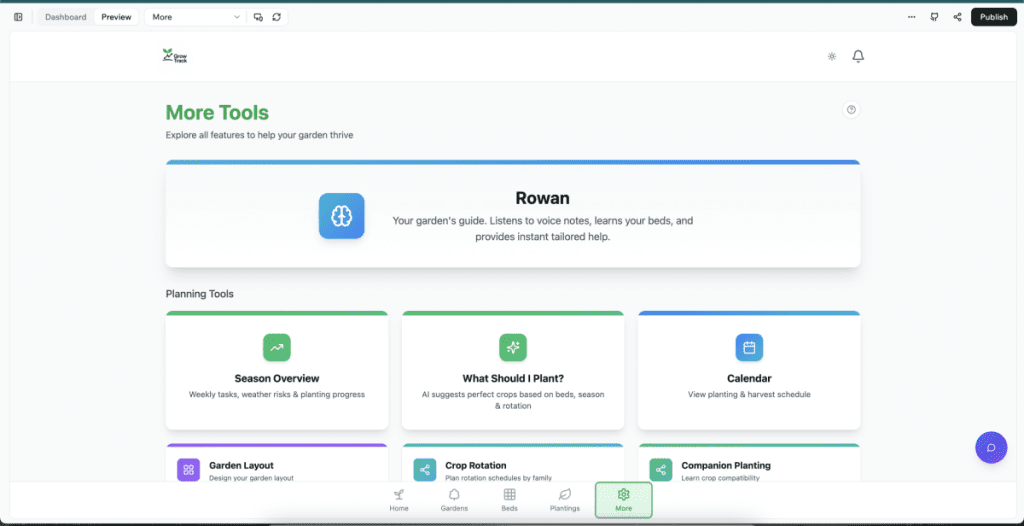The width and height of the screenshot is (1024, 526).
Task: Go to Beds in bottom navigation
Action: tap(509, 501)
